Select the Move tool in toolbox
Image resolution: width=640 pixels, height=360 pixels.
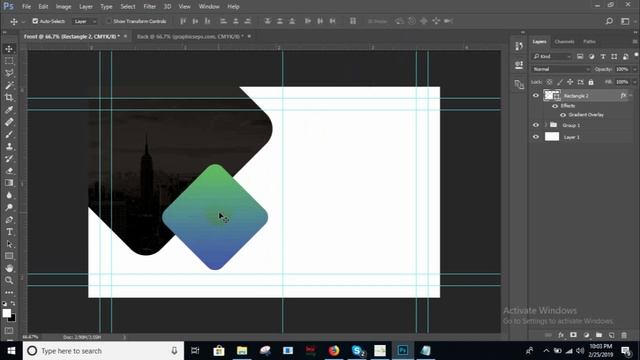click(9, 49)
